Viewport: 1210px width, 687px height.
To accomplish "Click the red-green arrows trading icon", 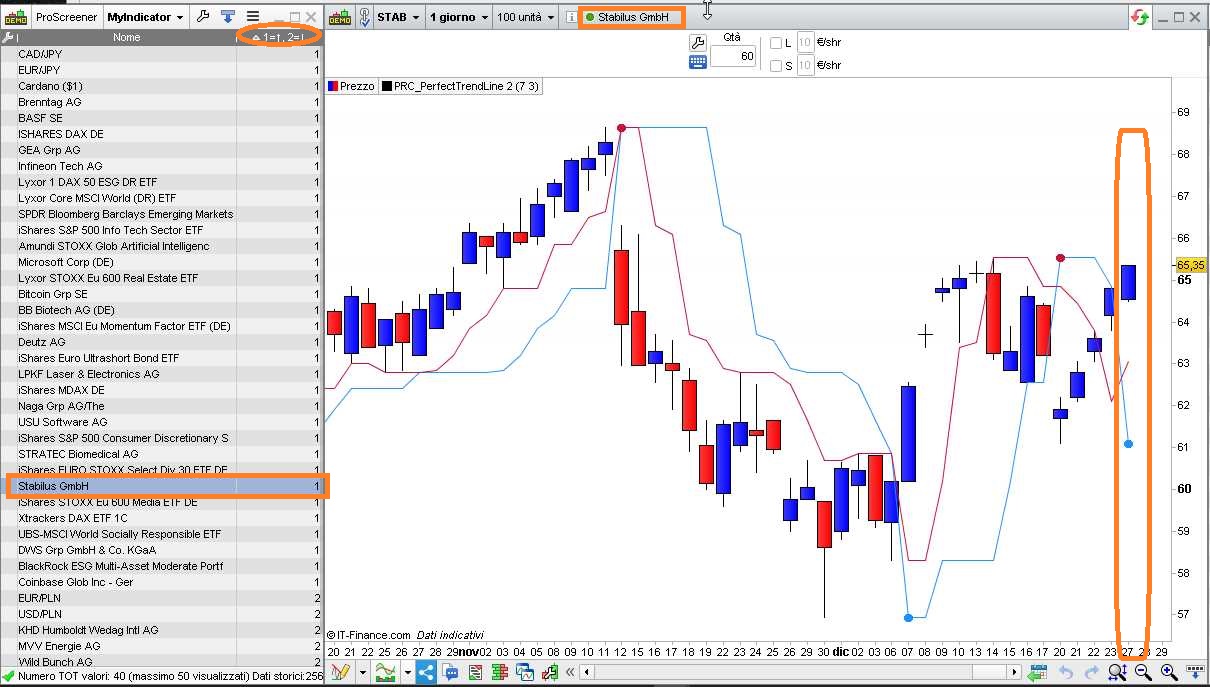I will click(549, 672).
